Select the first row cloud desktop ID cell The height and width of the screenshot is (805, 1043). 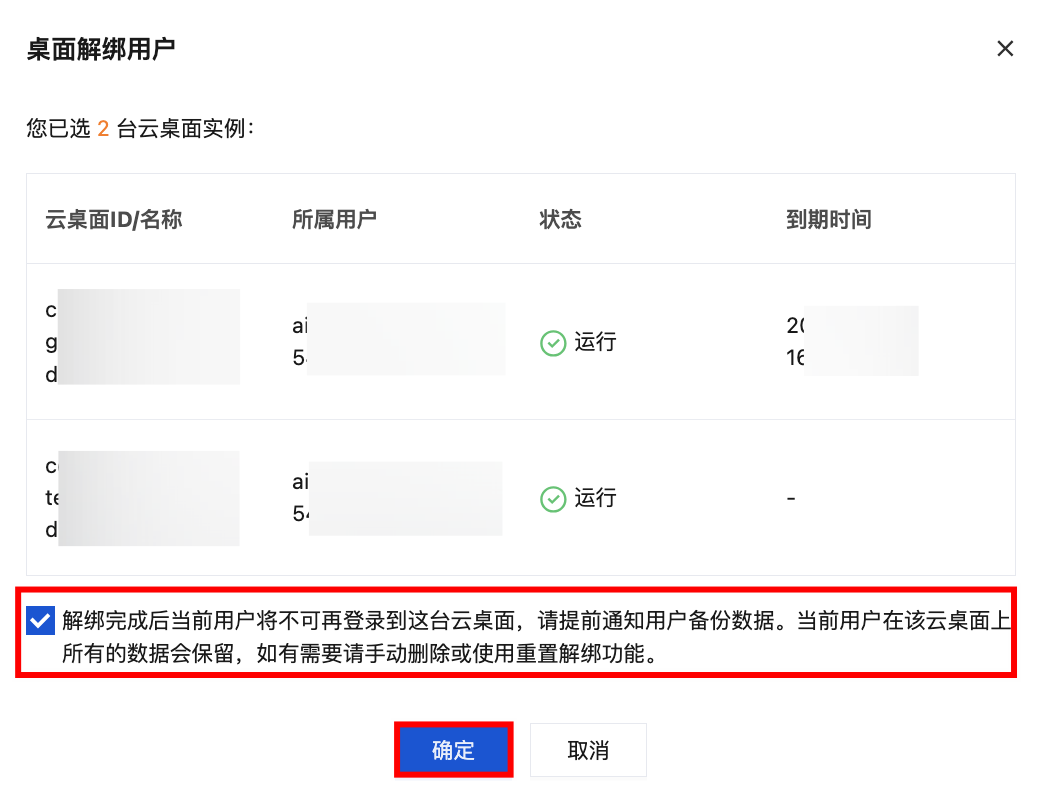[x=142, y=340]
